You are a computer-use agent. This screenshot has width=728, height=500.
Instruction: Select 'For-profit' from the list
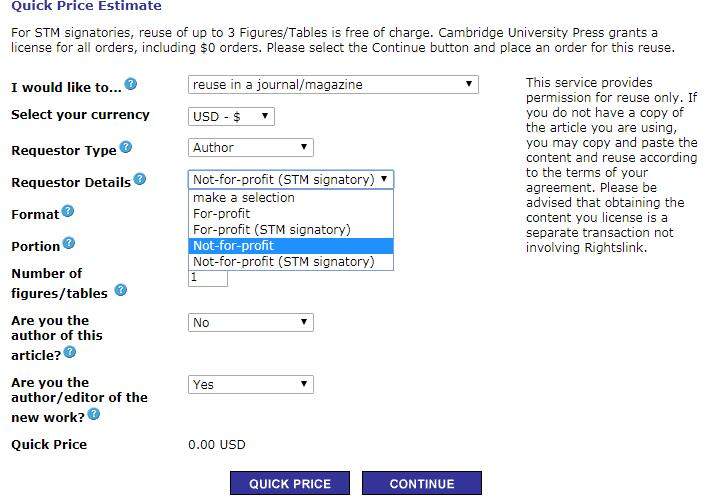222,214
